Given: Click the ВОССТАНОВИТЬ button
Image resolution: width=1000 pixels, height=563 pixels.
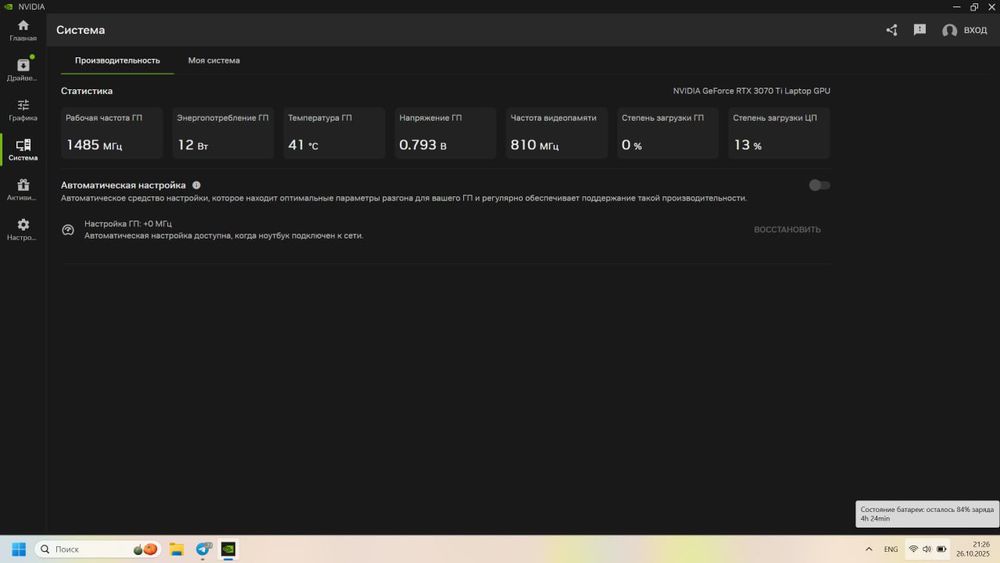Looking at the screenshot, I should pos(787,230).
